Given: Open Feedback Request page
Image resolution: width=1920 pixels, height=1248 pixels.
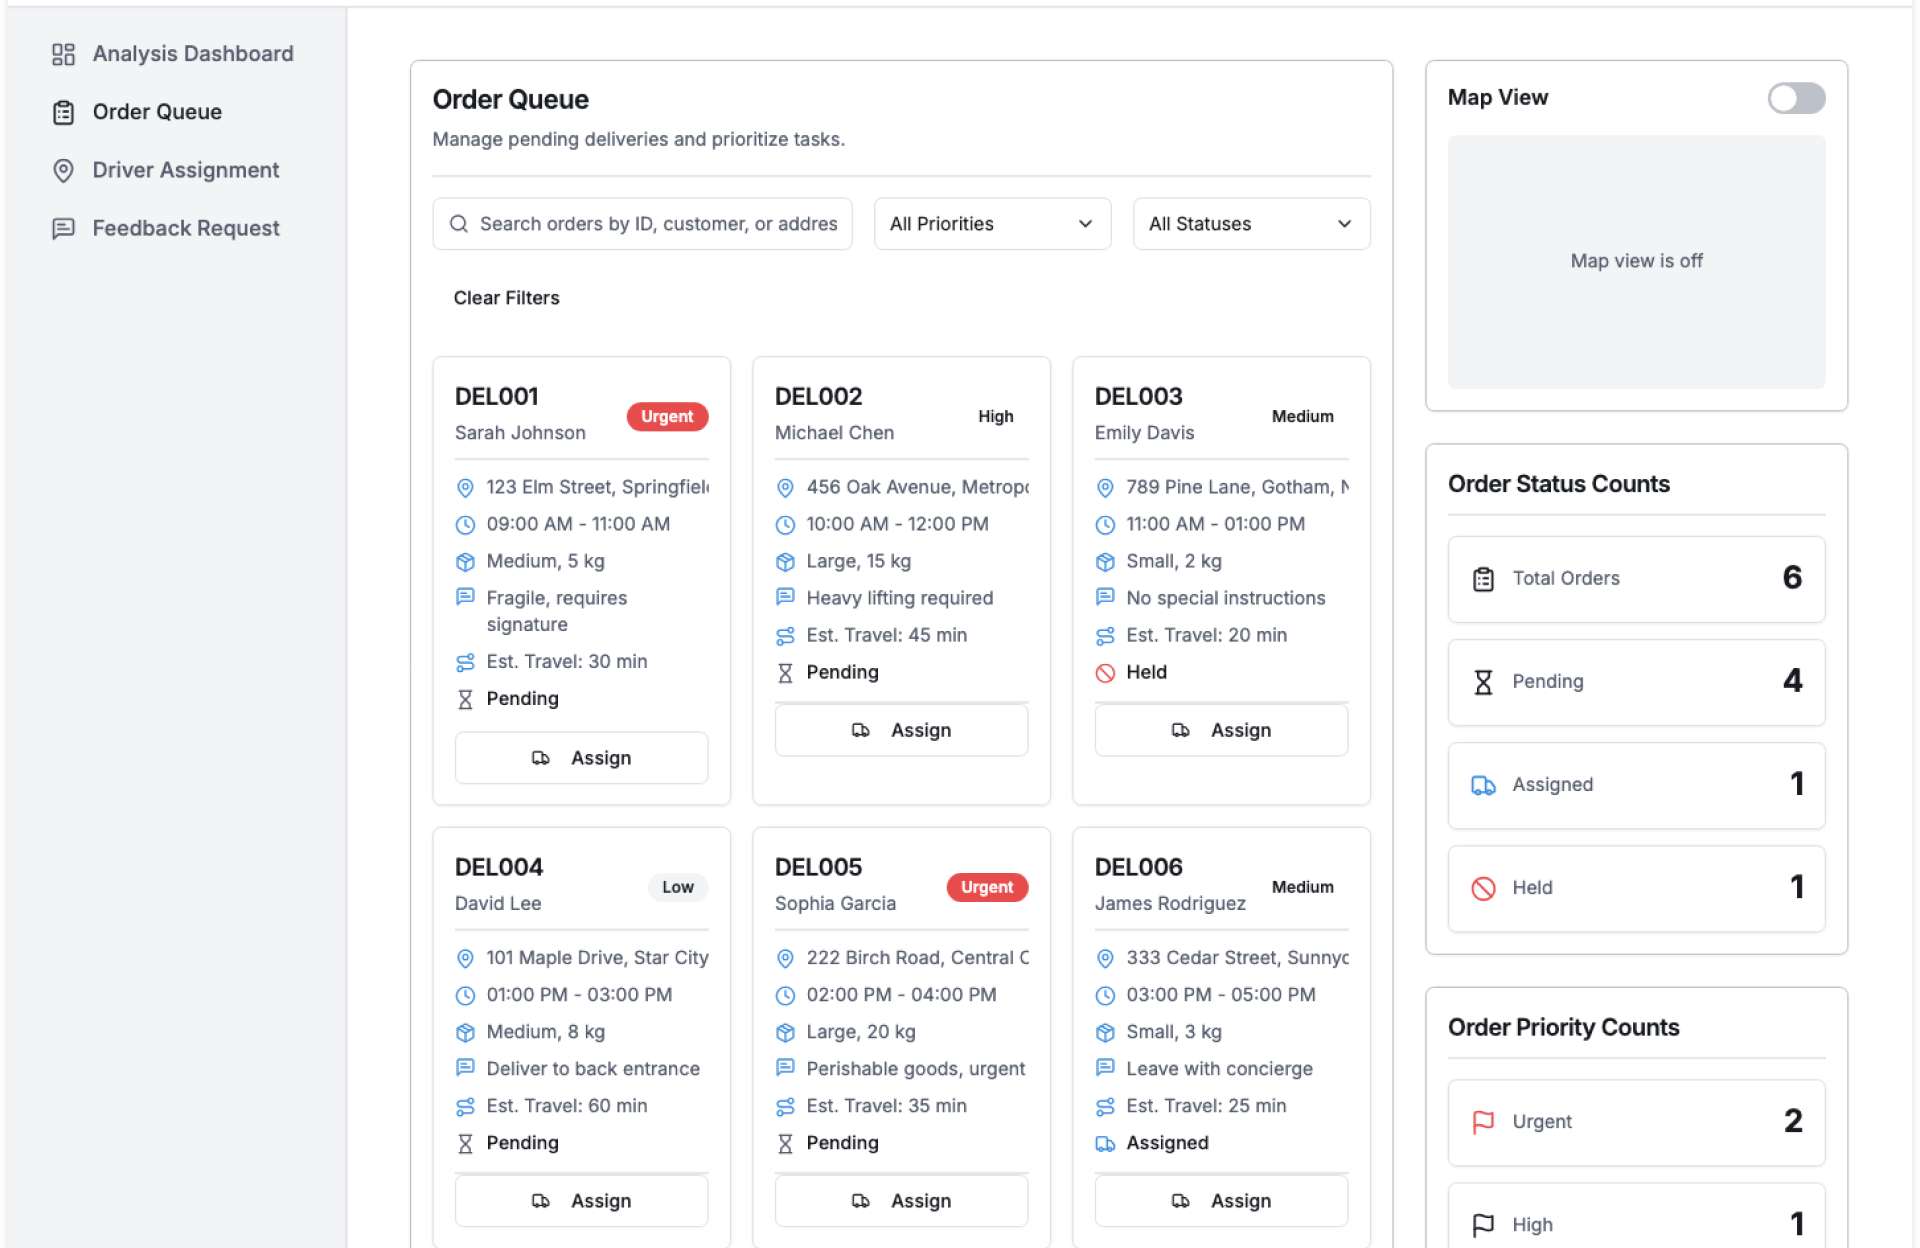Looking at the screenshot, I should click(x=186, y=229).
